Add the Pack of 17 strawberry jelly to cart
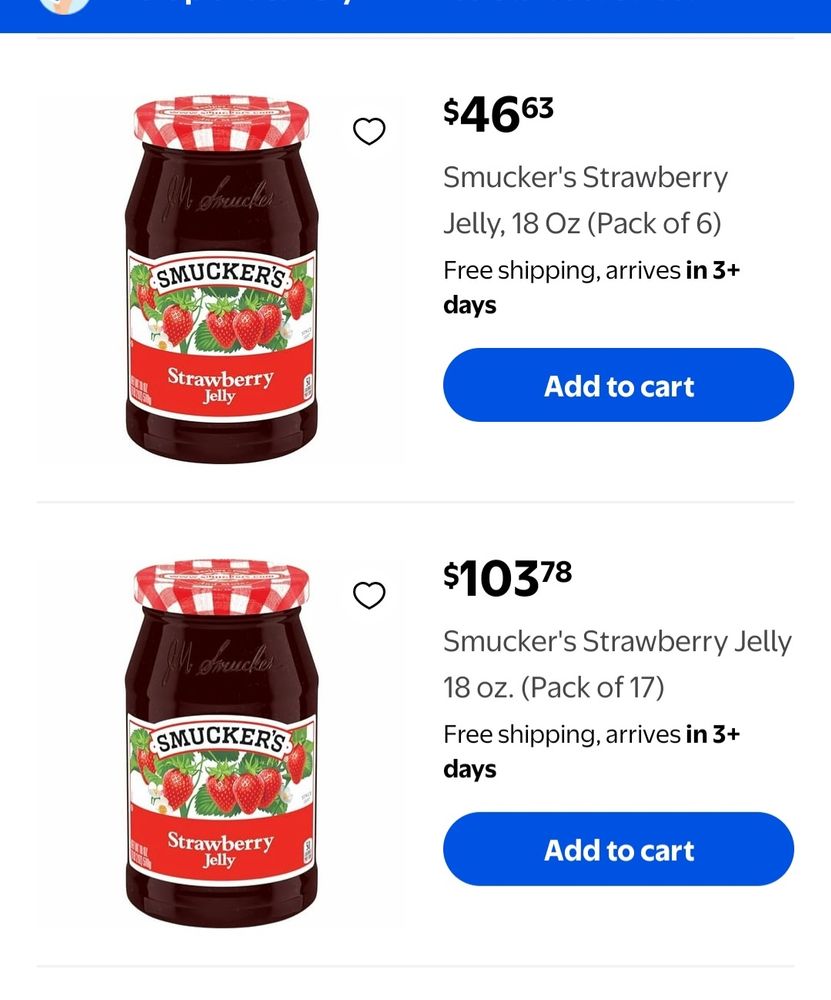 tap(618, 849)
